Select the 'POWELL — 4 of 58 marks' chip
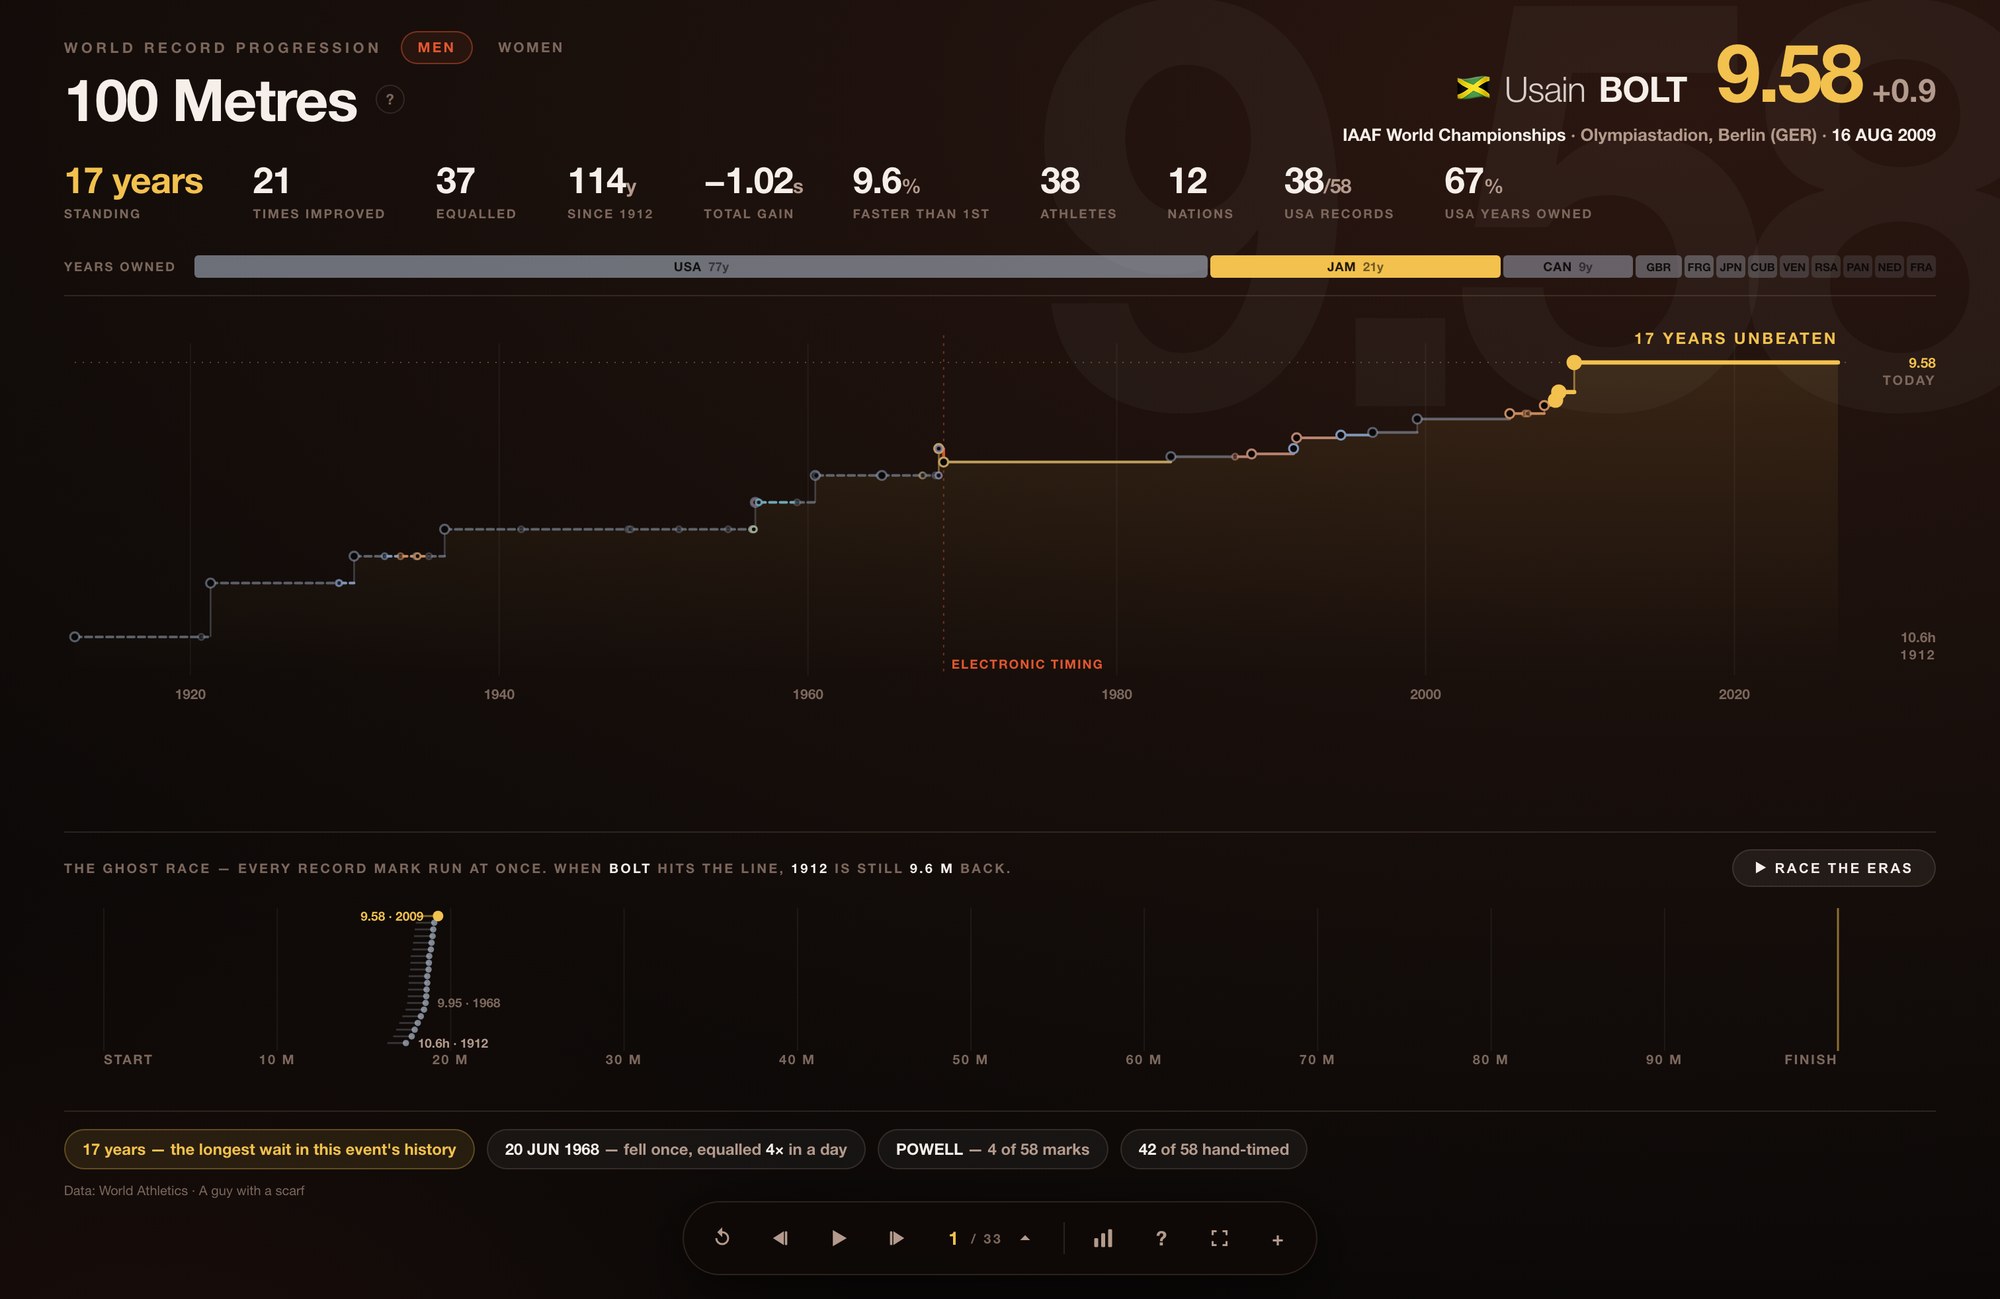 click(x=992, y=1149)
